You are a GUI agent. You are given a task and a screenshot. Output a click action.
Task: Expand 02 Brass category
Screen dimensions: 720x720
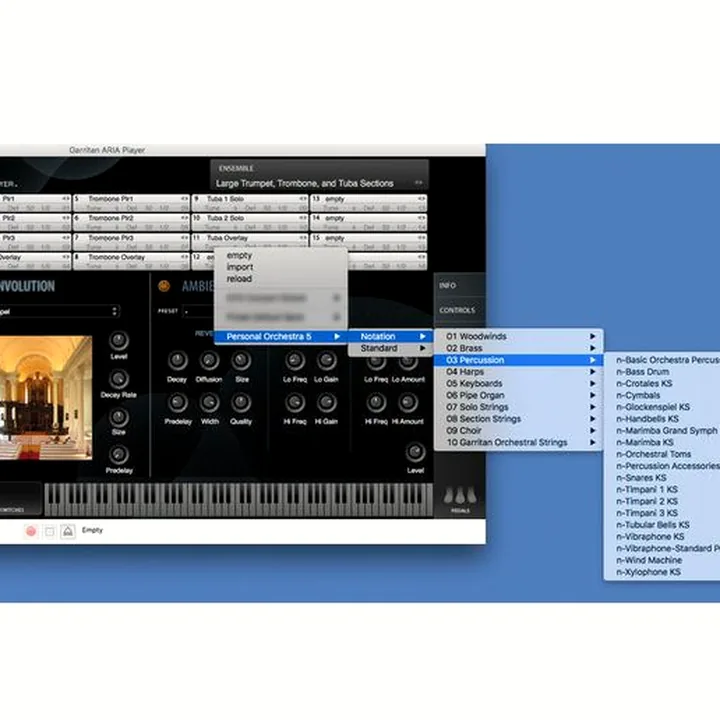point(518,349)
